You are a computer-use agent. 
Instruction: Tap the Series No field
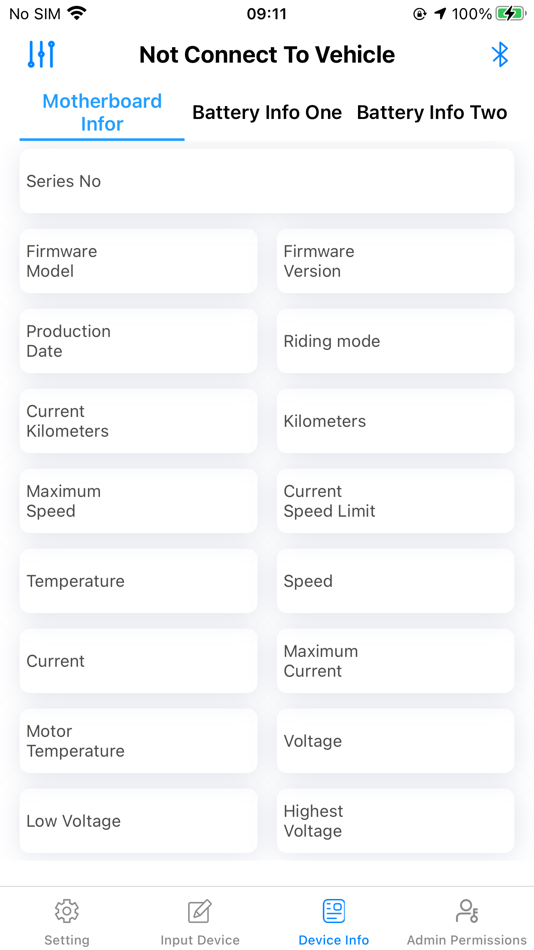point(267,181)
